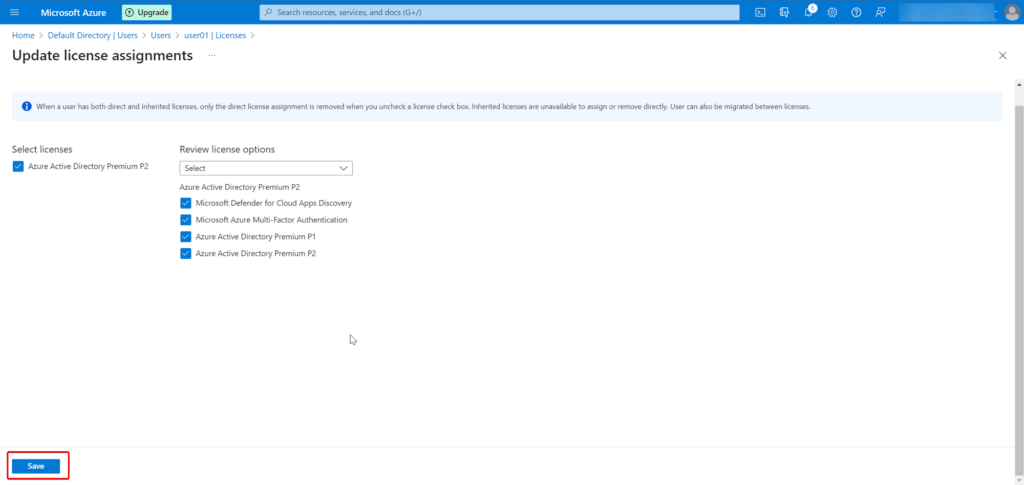
Task: Open the feedback icon
Action: click(880, 12)
